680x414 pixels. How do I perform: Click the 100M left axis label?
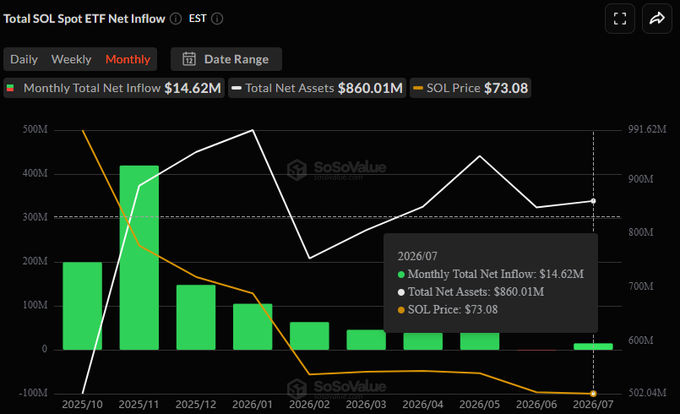tap(35, 305)
